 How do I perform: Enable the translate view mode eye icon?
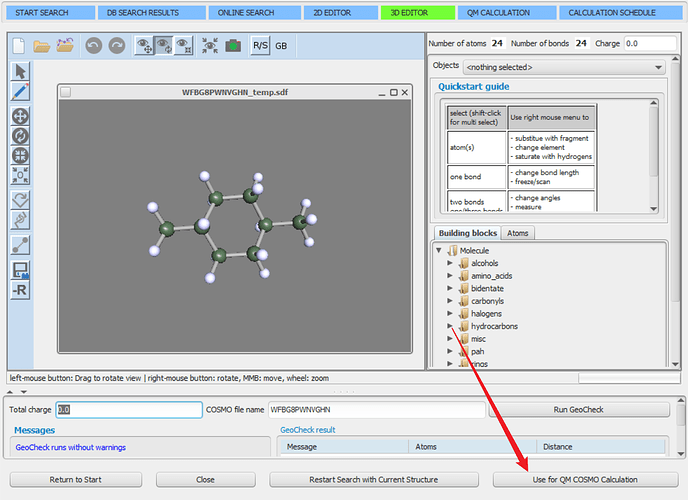coord(144,46)
